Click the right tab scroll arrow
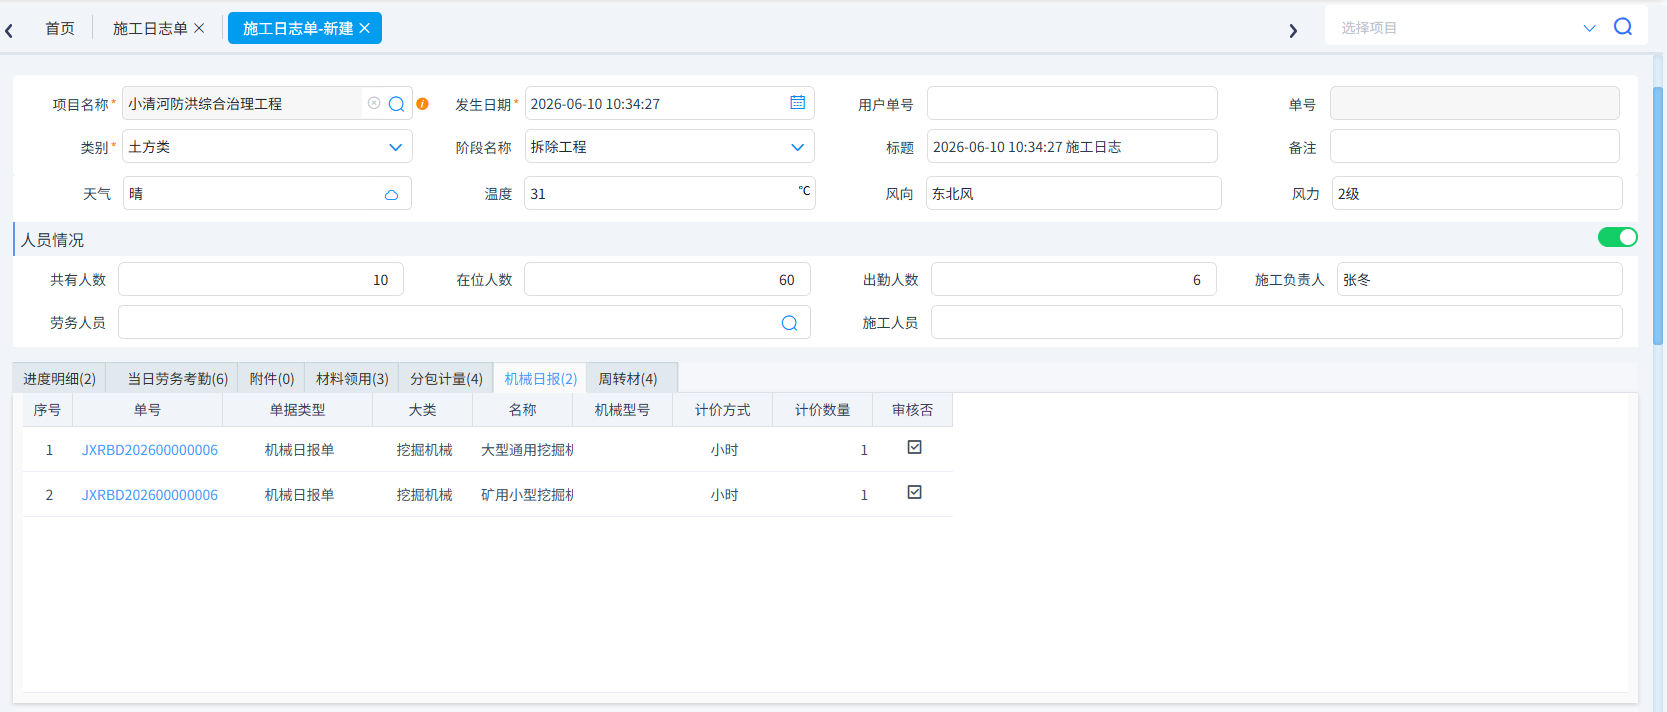Screen dimensions: 1667x712 pyautogui.click(x=1293, y=31)
